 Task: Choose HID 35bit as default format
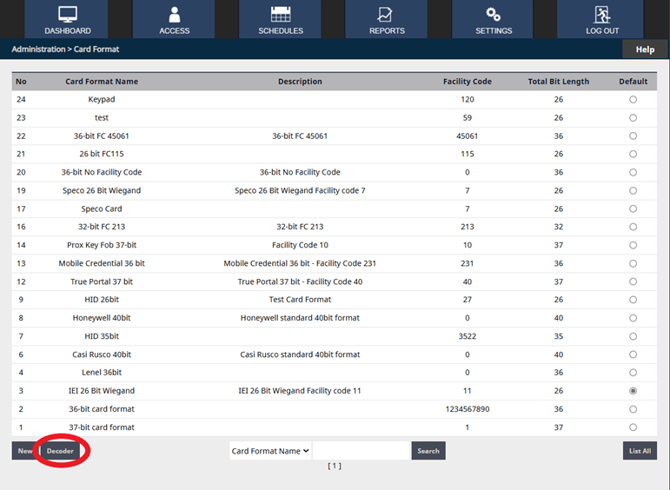click(633, 336)
